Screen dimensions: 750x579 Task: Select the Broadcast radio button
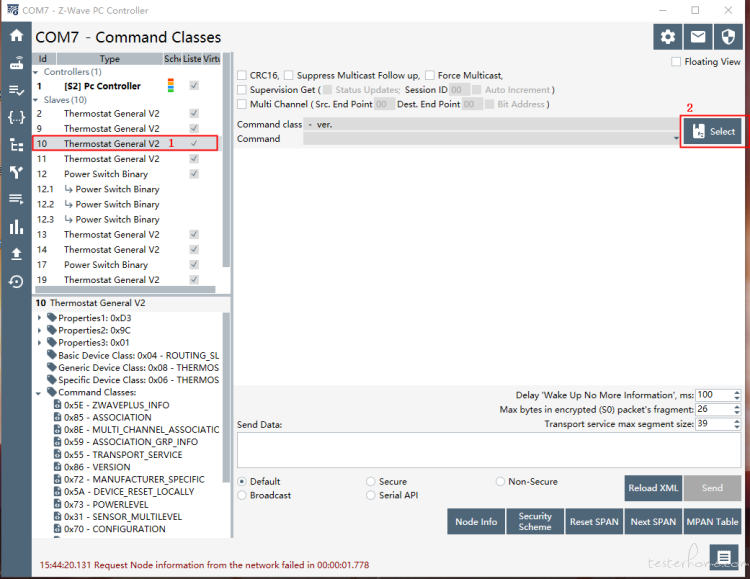click(x=242, y=495)
